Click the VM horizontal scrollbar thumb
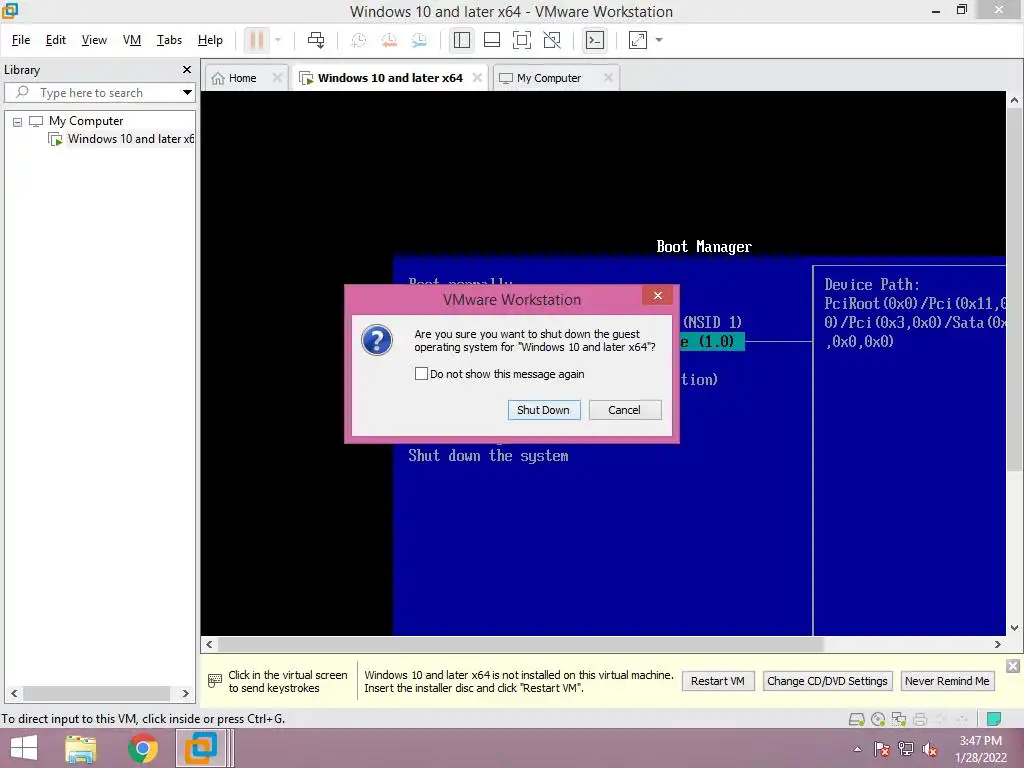Screen dimensions: 1024x768 click(520, 645)
